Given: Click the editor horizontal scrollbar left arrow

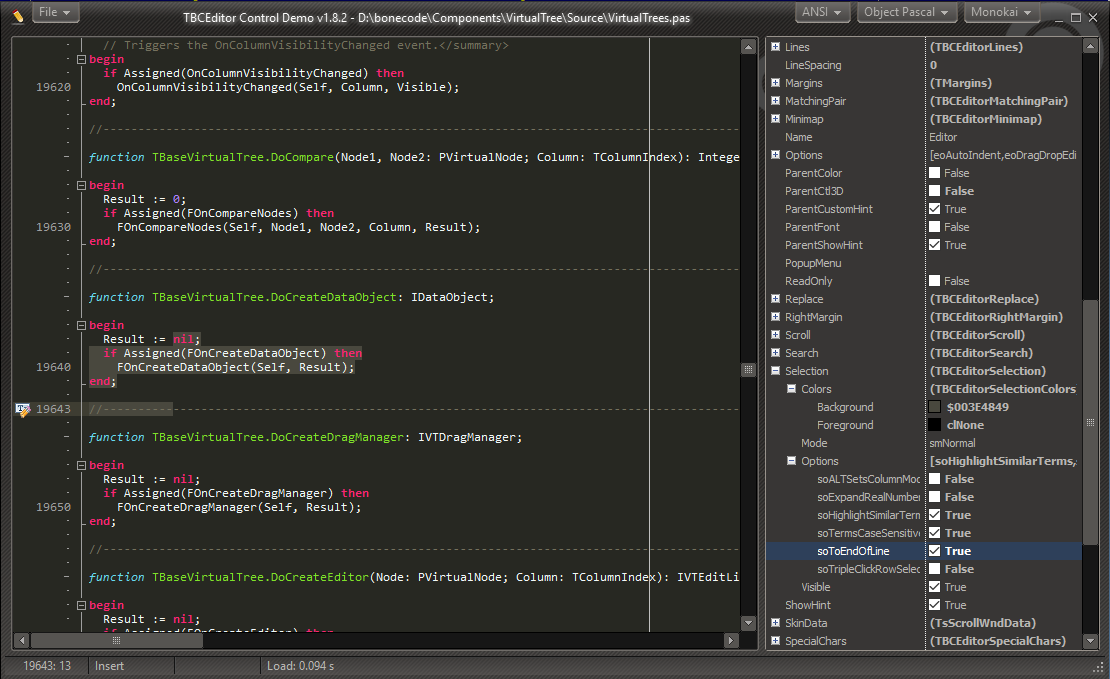Looking at the screenshot, I should pos(21,640).
